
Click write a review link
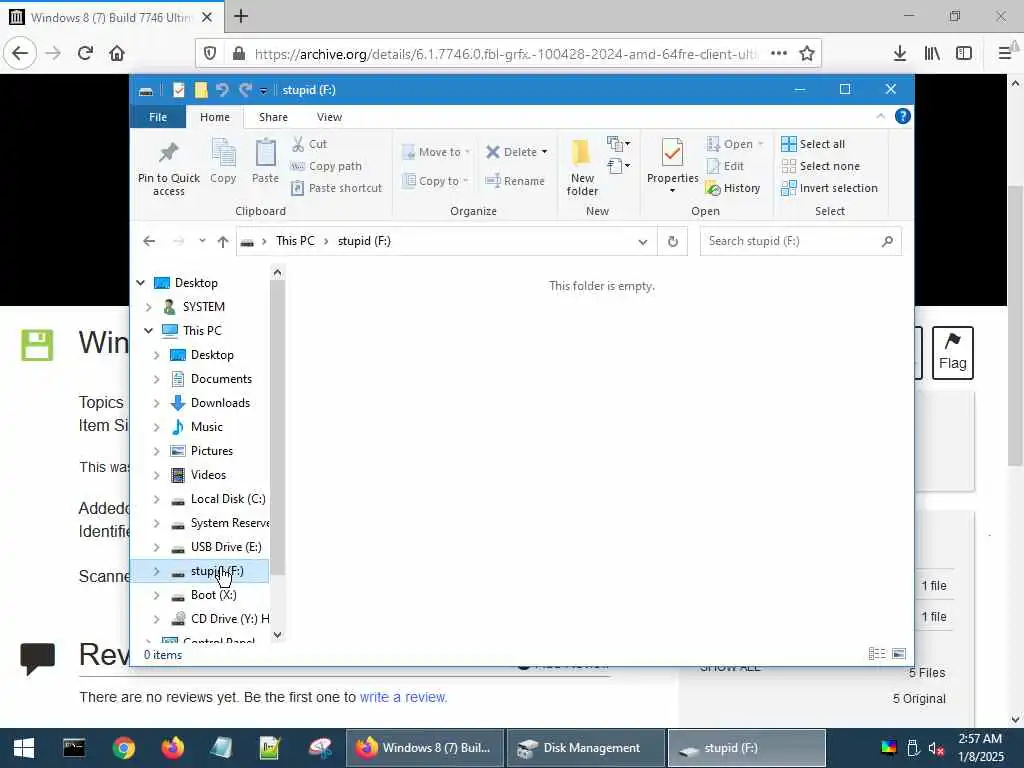click(x=403, y=697)
